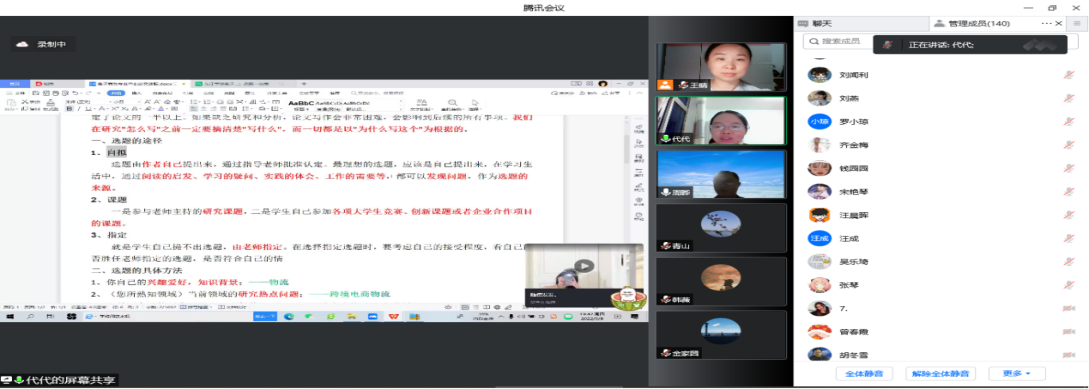Click the Tencent Meeting icon on shared taskbar
This screenshot has width=1089, height=389.
[x=372, y=316]
